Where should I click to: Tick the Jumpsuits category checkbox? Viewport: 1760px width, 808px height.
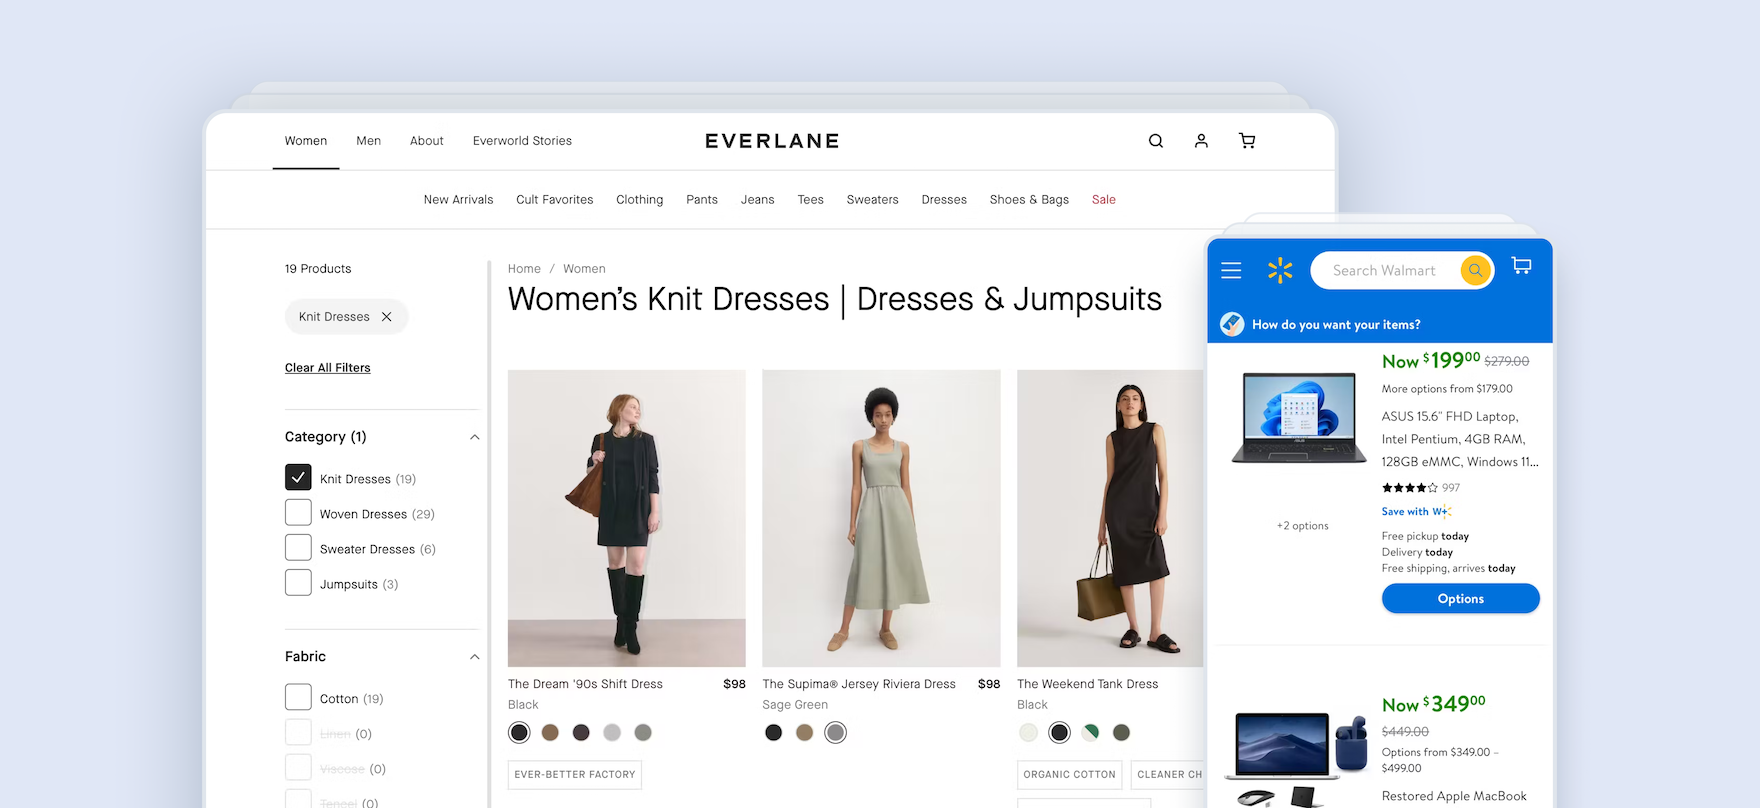click(x=298, y=583)
